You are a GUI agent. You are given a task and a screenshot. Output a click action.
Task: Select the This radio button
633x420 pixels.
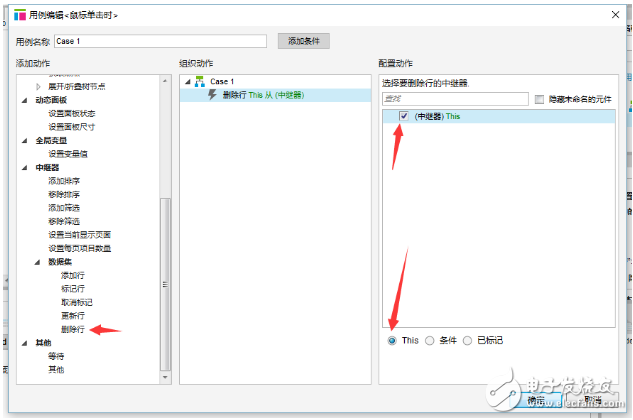391,340
